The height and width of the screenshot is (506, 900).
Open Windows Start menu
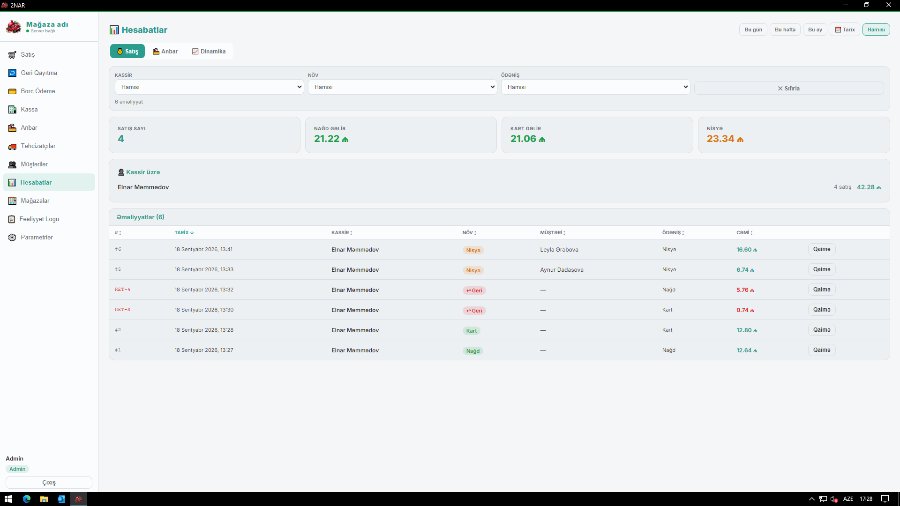8,499
